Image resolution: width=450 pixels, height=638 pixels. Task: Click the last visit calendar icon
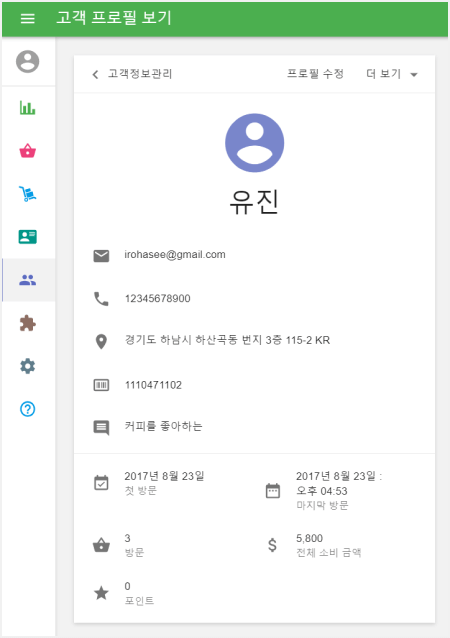pyautogui.click(x=273, y=490)
